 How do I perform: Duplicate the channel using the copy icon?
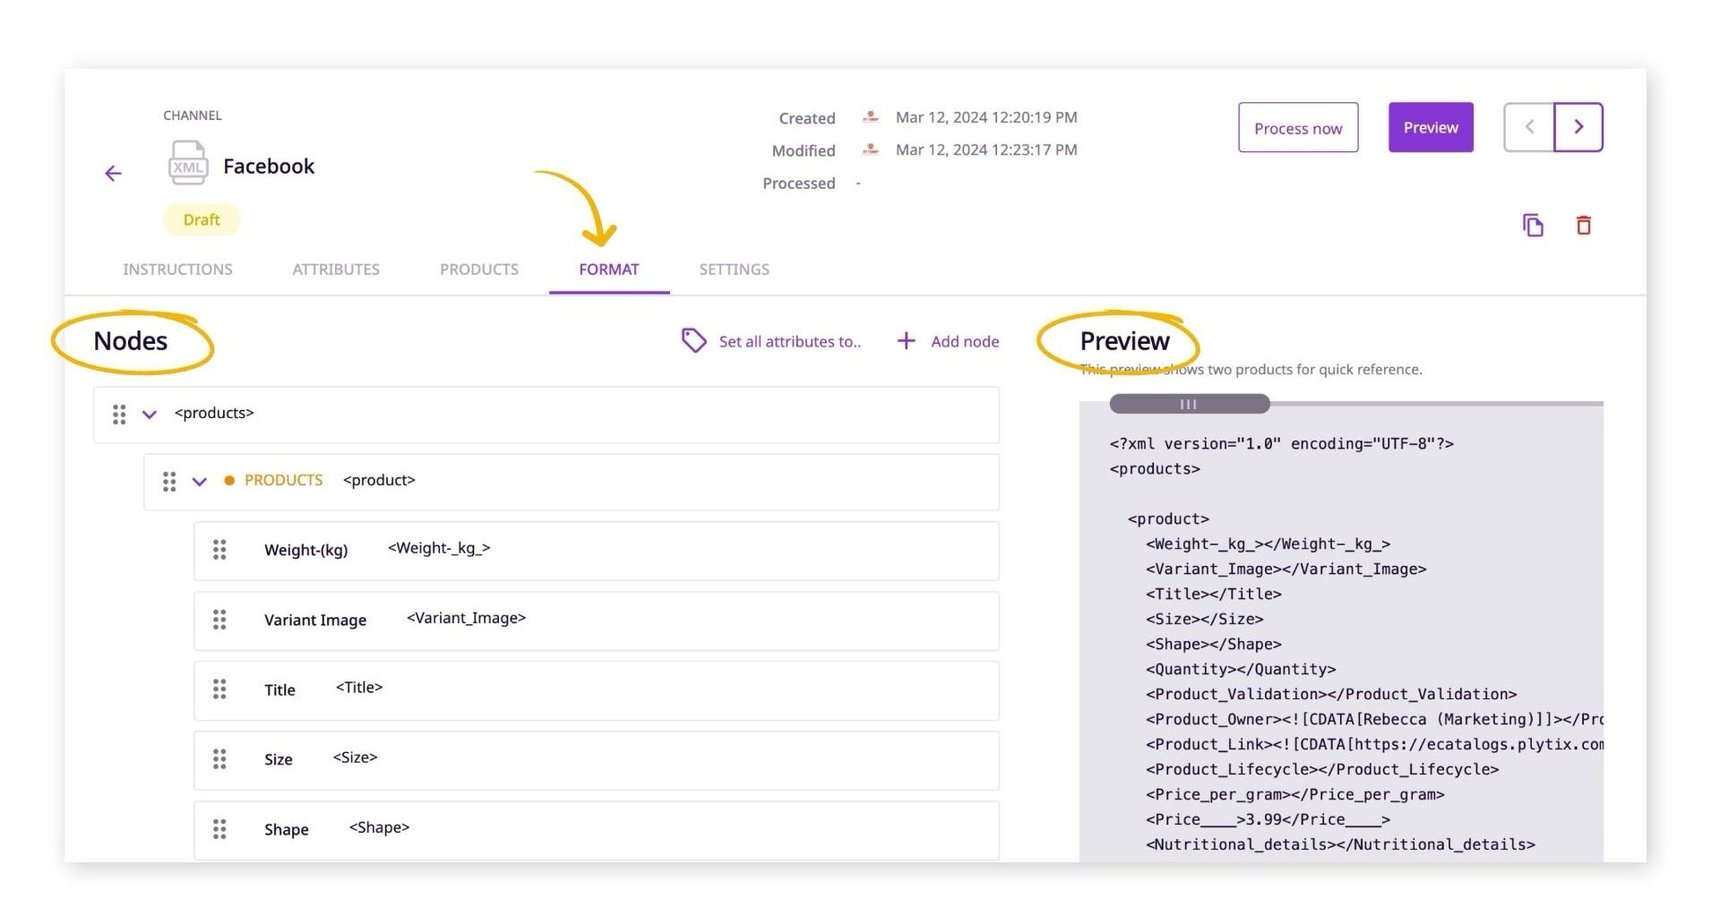[1534, 225]
